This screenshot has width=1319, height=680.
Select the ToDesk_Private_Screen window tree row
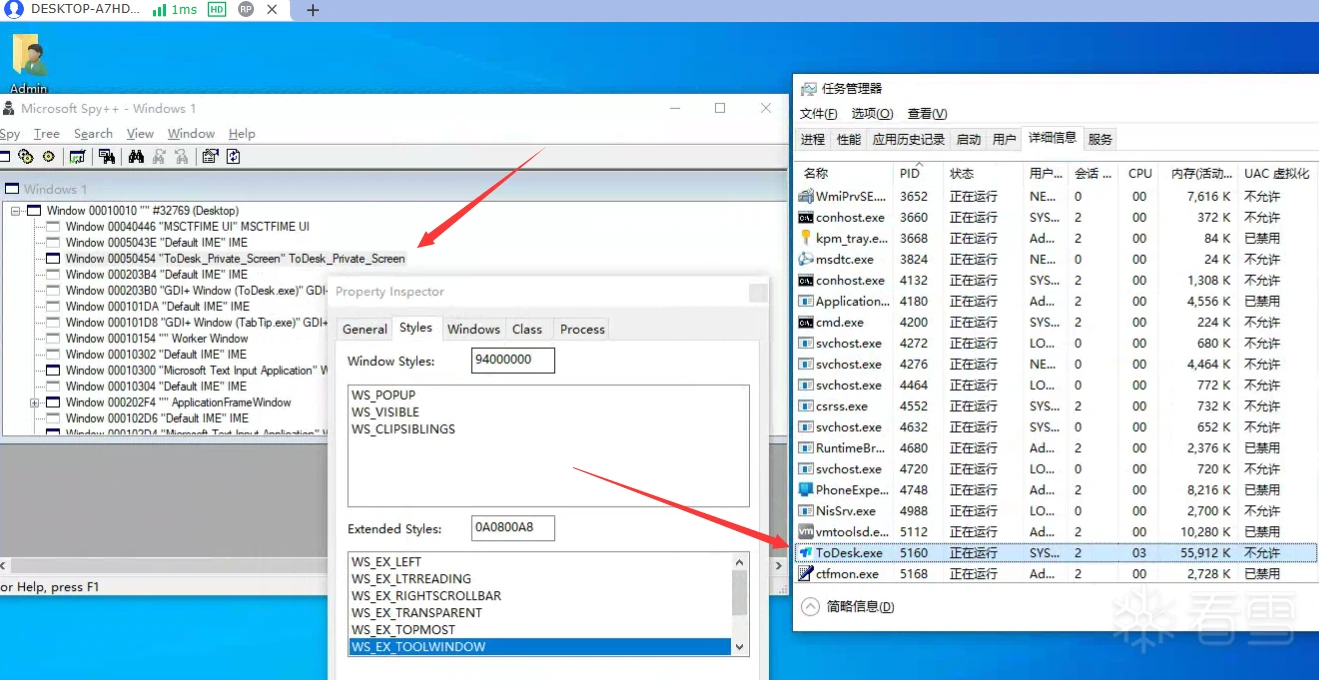click(x=235, y=258)
